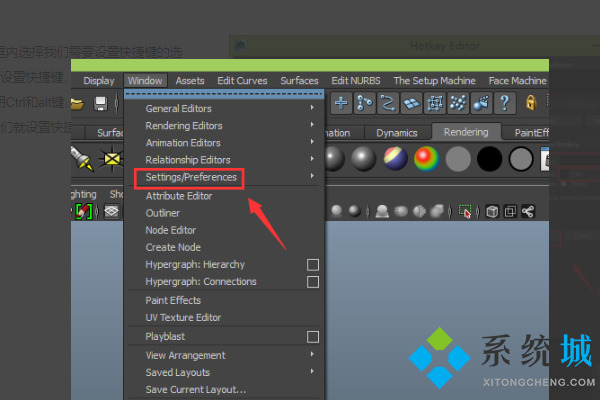
Task: Click the question mark help icon
Action: pyautogui.click(x=505, y=103)
